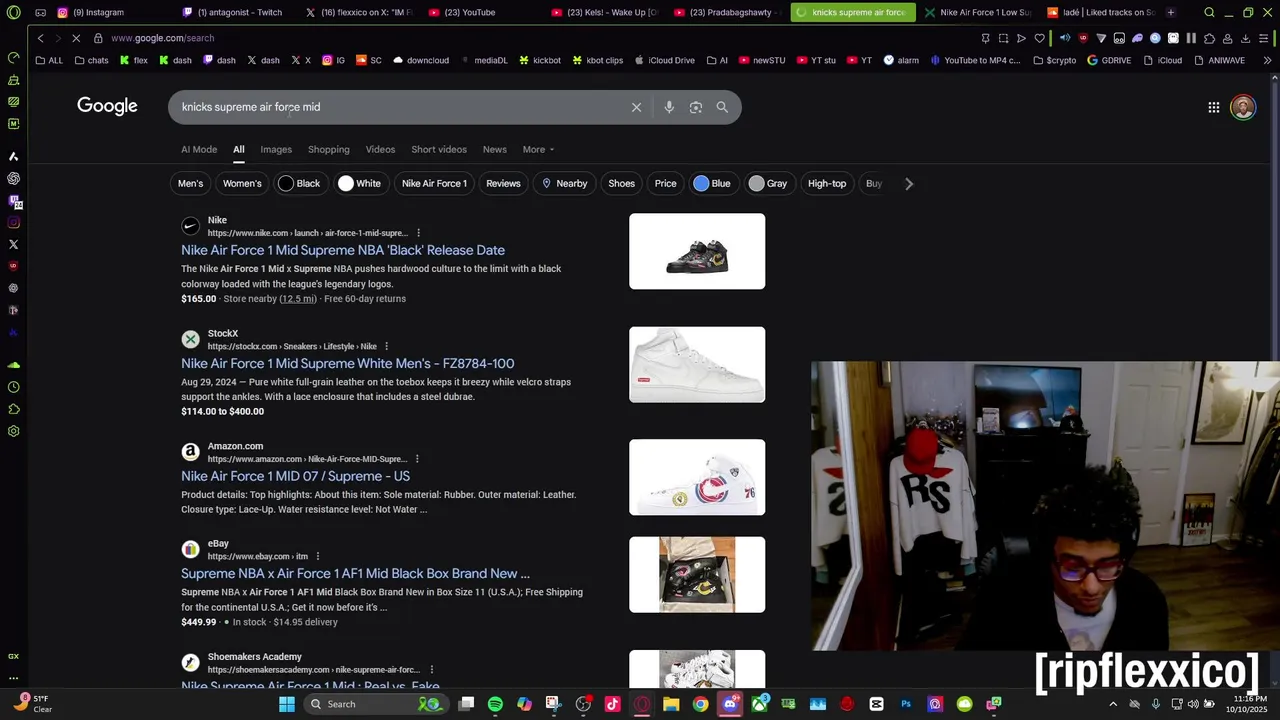Viewport: 1280px width, 720px height.
Task: Open the StockX result options menu
Action: [x=386, y=346]
